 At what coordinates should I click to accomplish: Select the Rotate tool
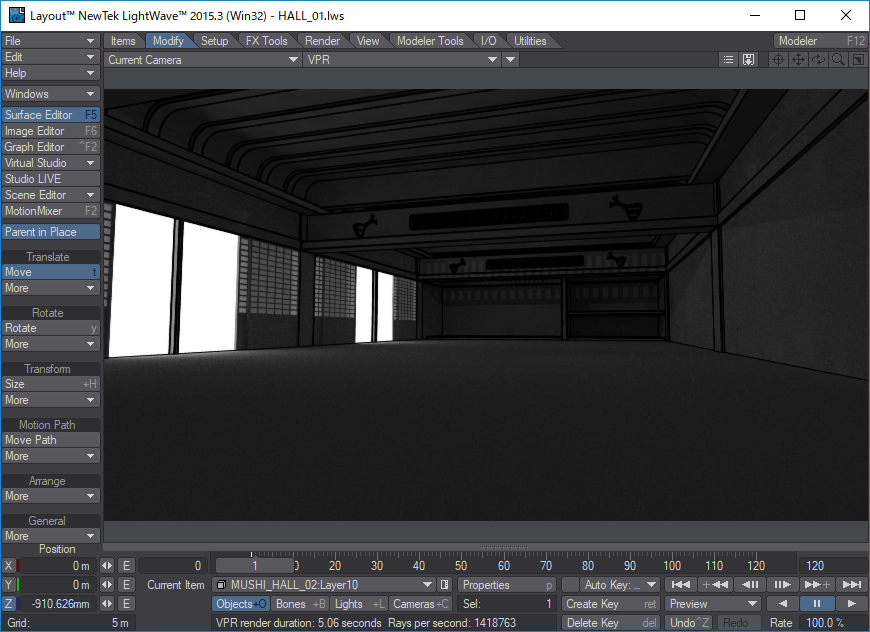(x=50, y=328)
